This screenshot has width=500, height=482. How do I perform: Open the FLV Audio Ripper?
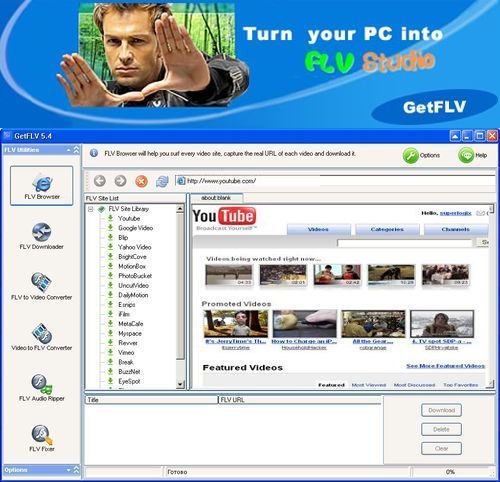[42, 388]
